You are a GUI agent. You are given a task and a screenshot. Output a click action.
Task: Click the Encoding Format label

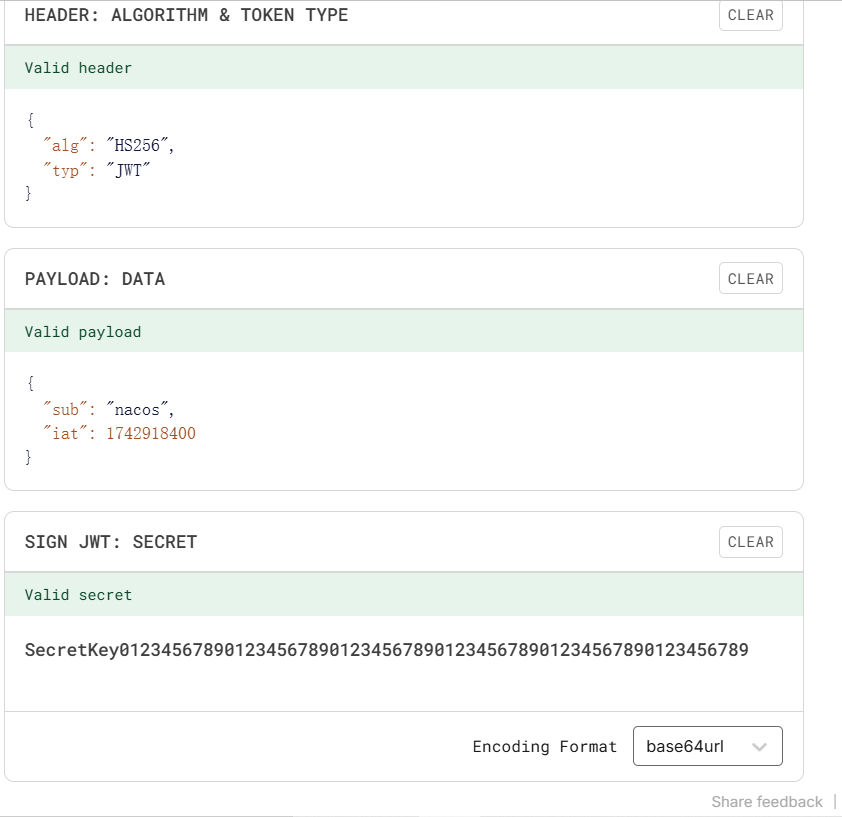tap(544, 747)
